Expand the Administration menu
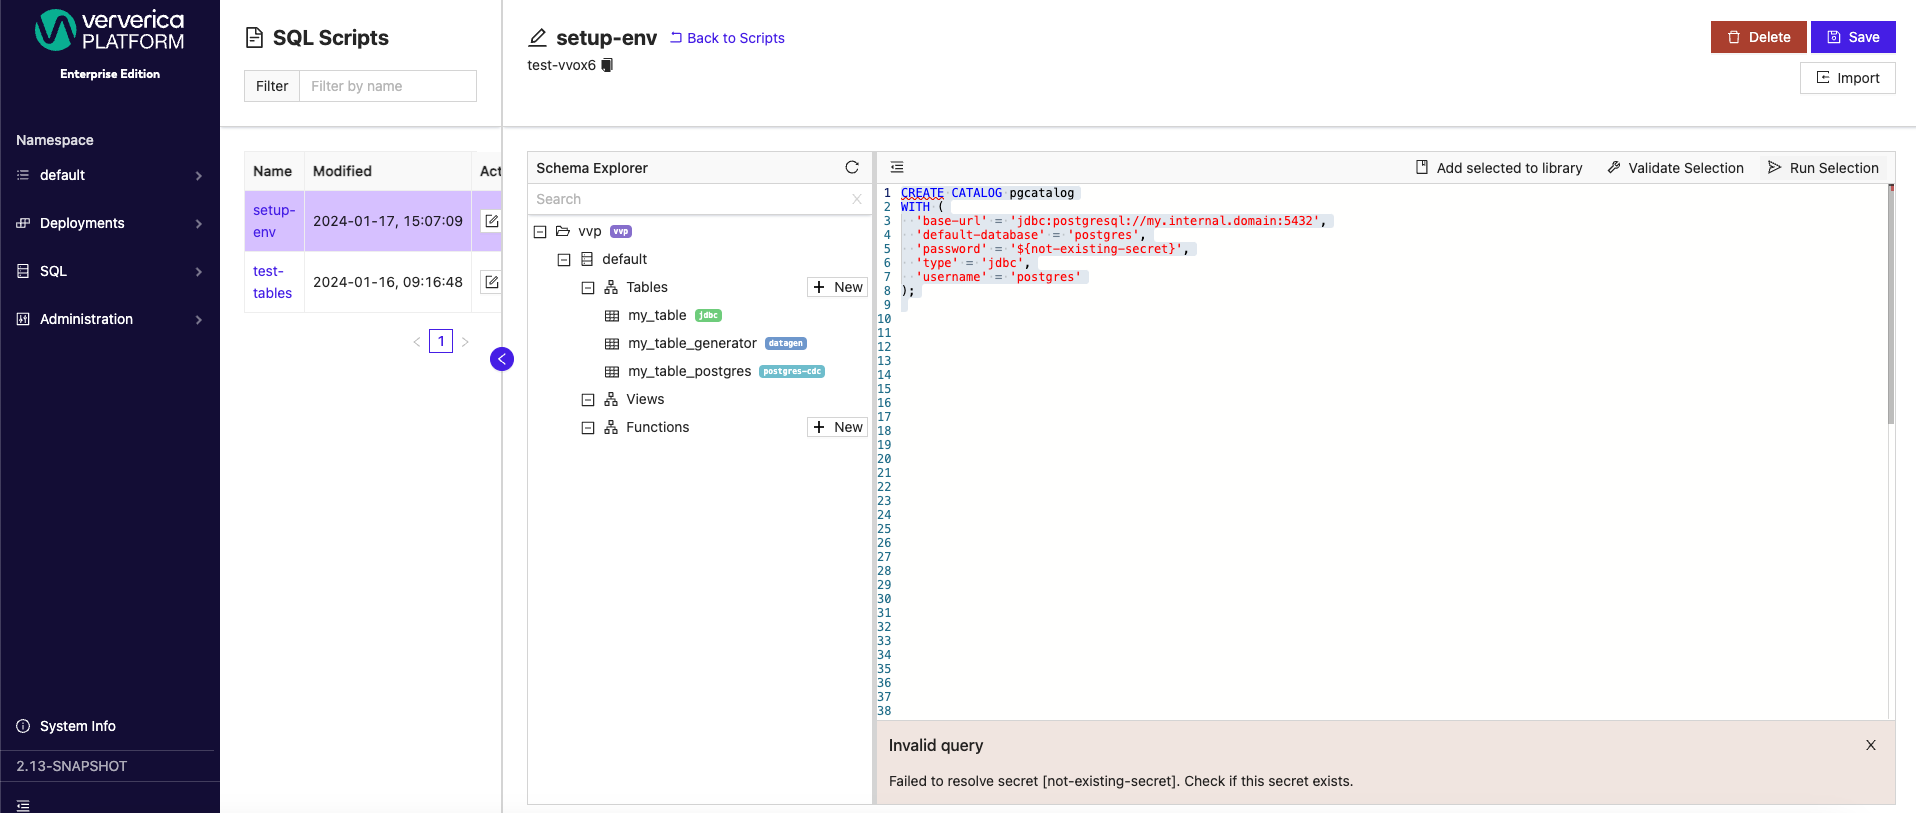This screenshot has height=813, width=1916. 110,319
